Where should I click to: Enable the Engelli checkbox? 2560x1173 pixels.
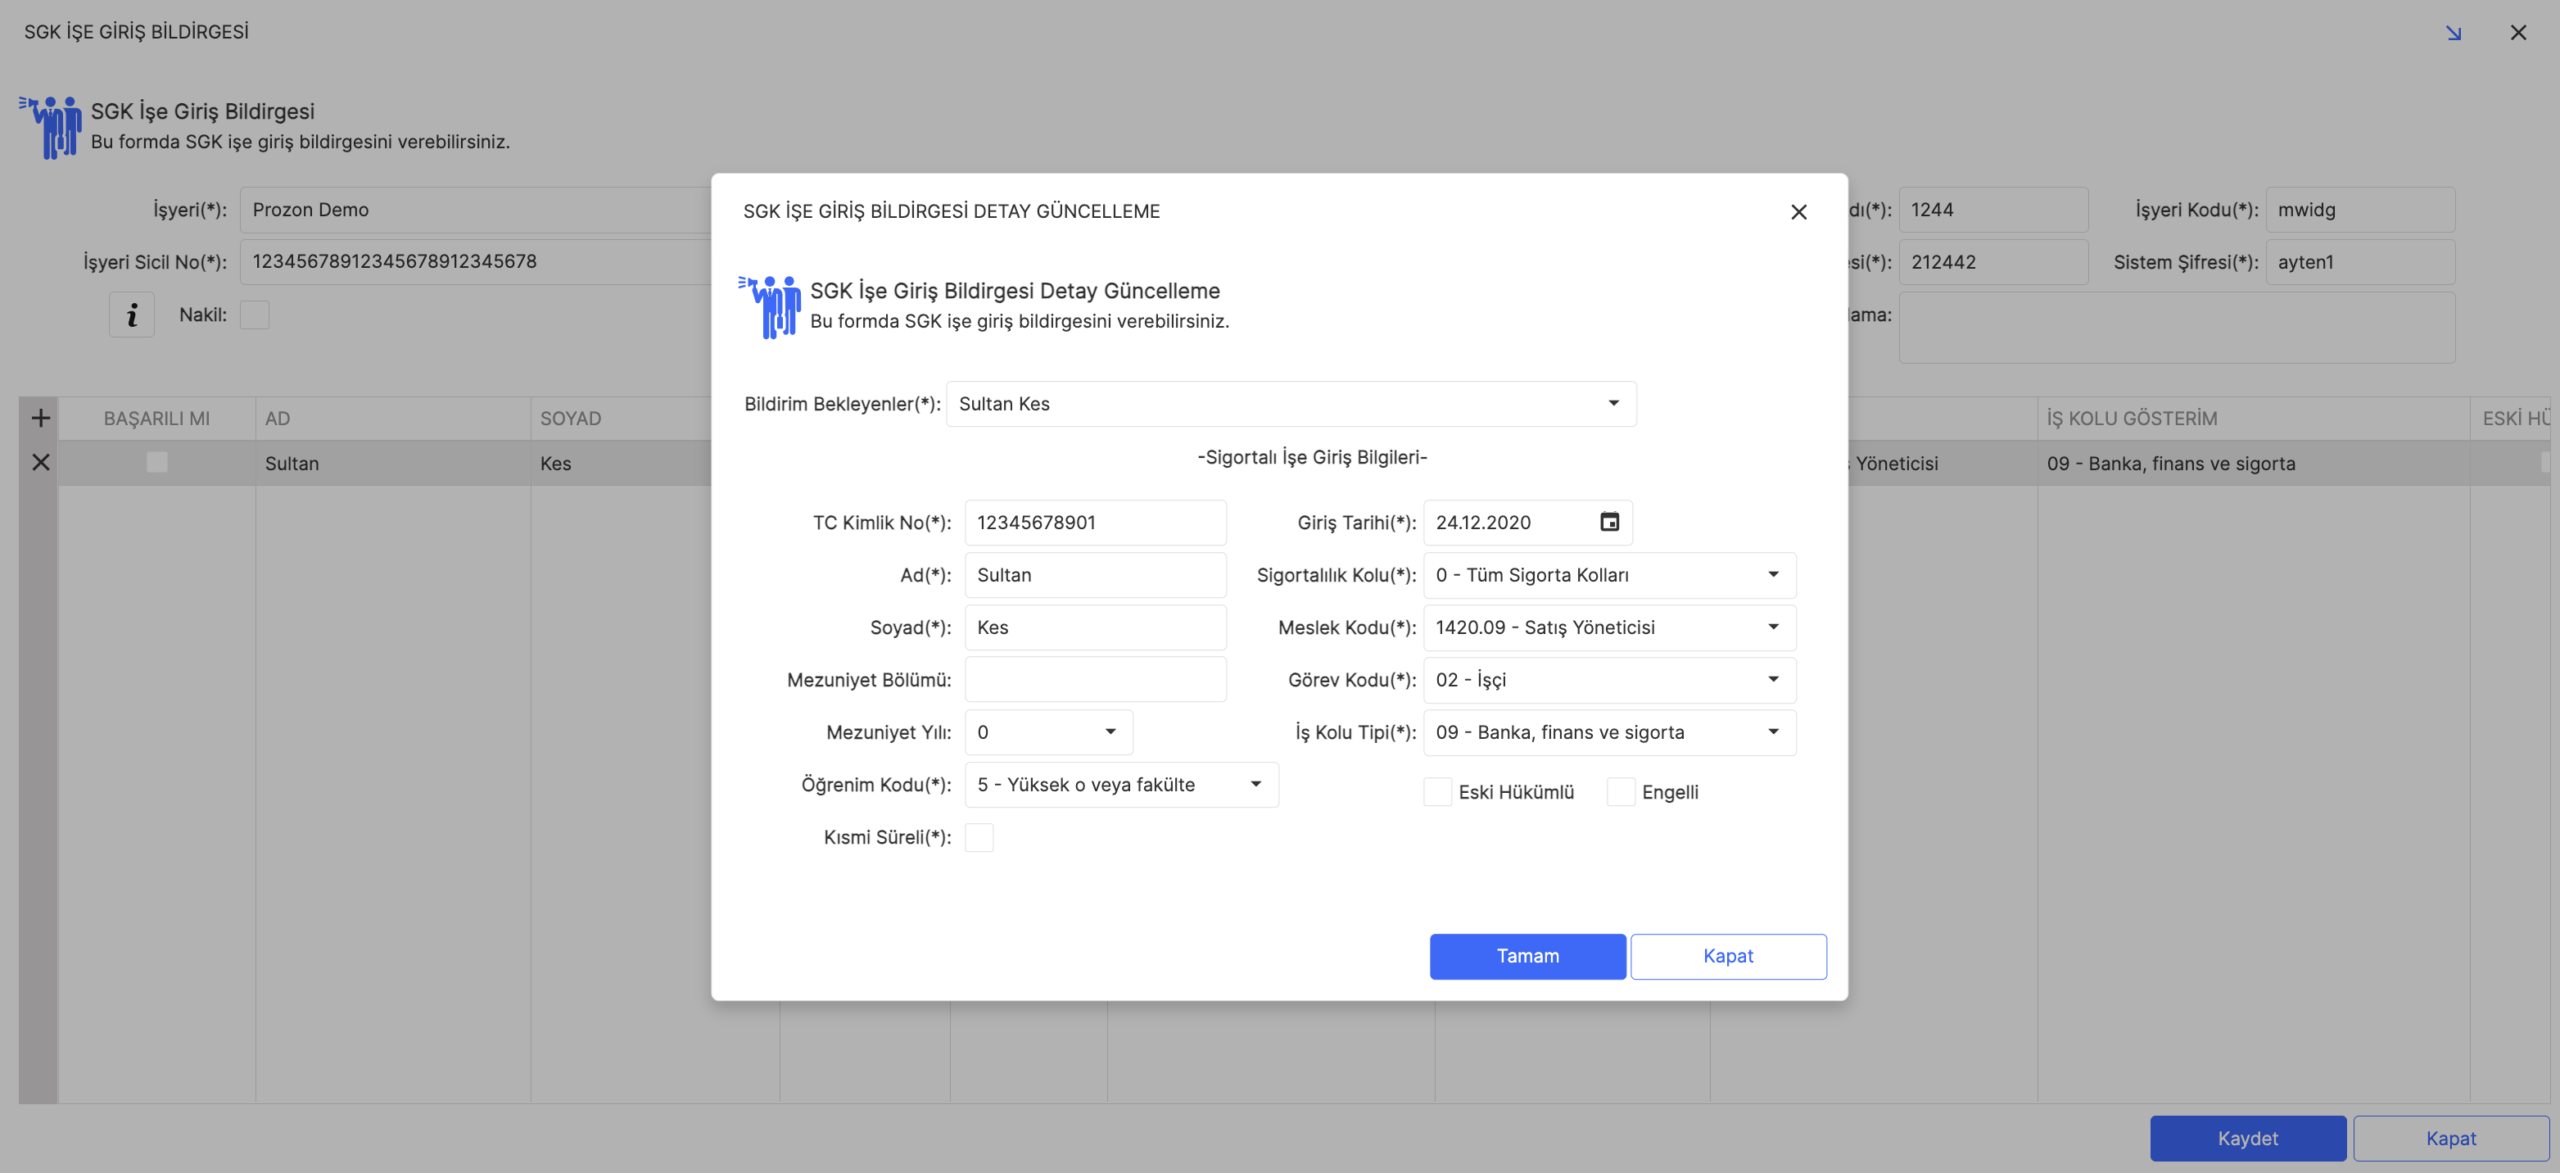tap(1620, 792)
